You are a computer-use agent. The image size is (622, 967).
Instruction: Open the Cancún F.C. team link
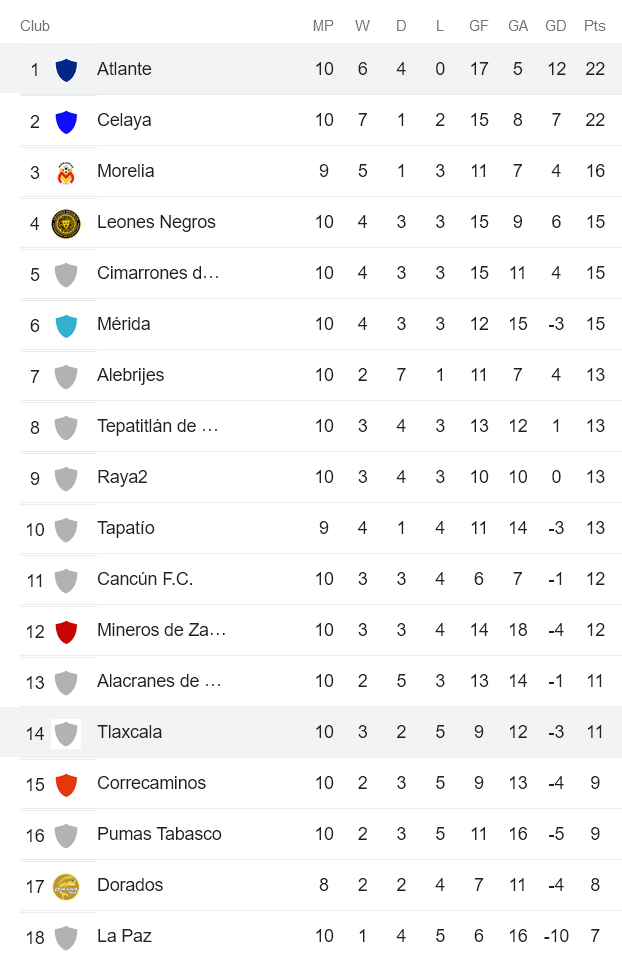tap(145, 579)
